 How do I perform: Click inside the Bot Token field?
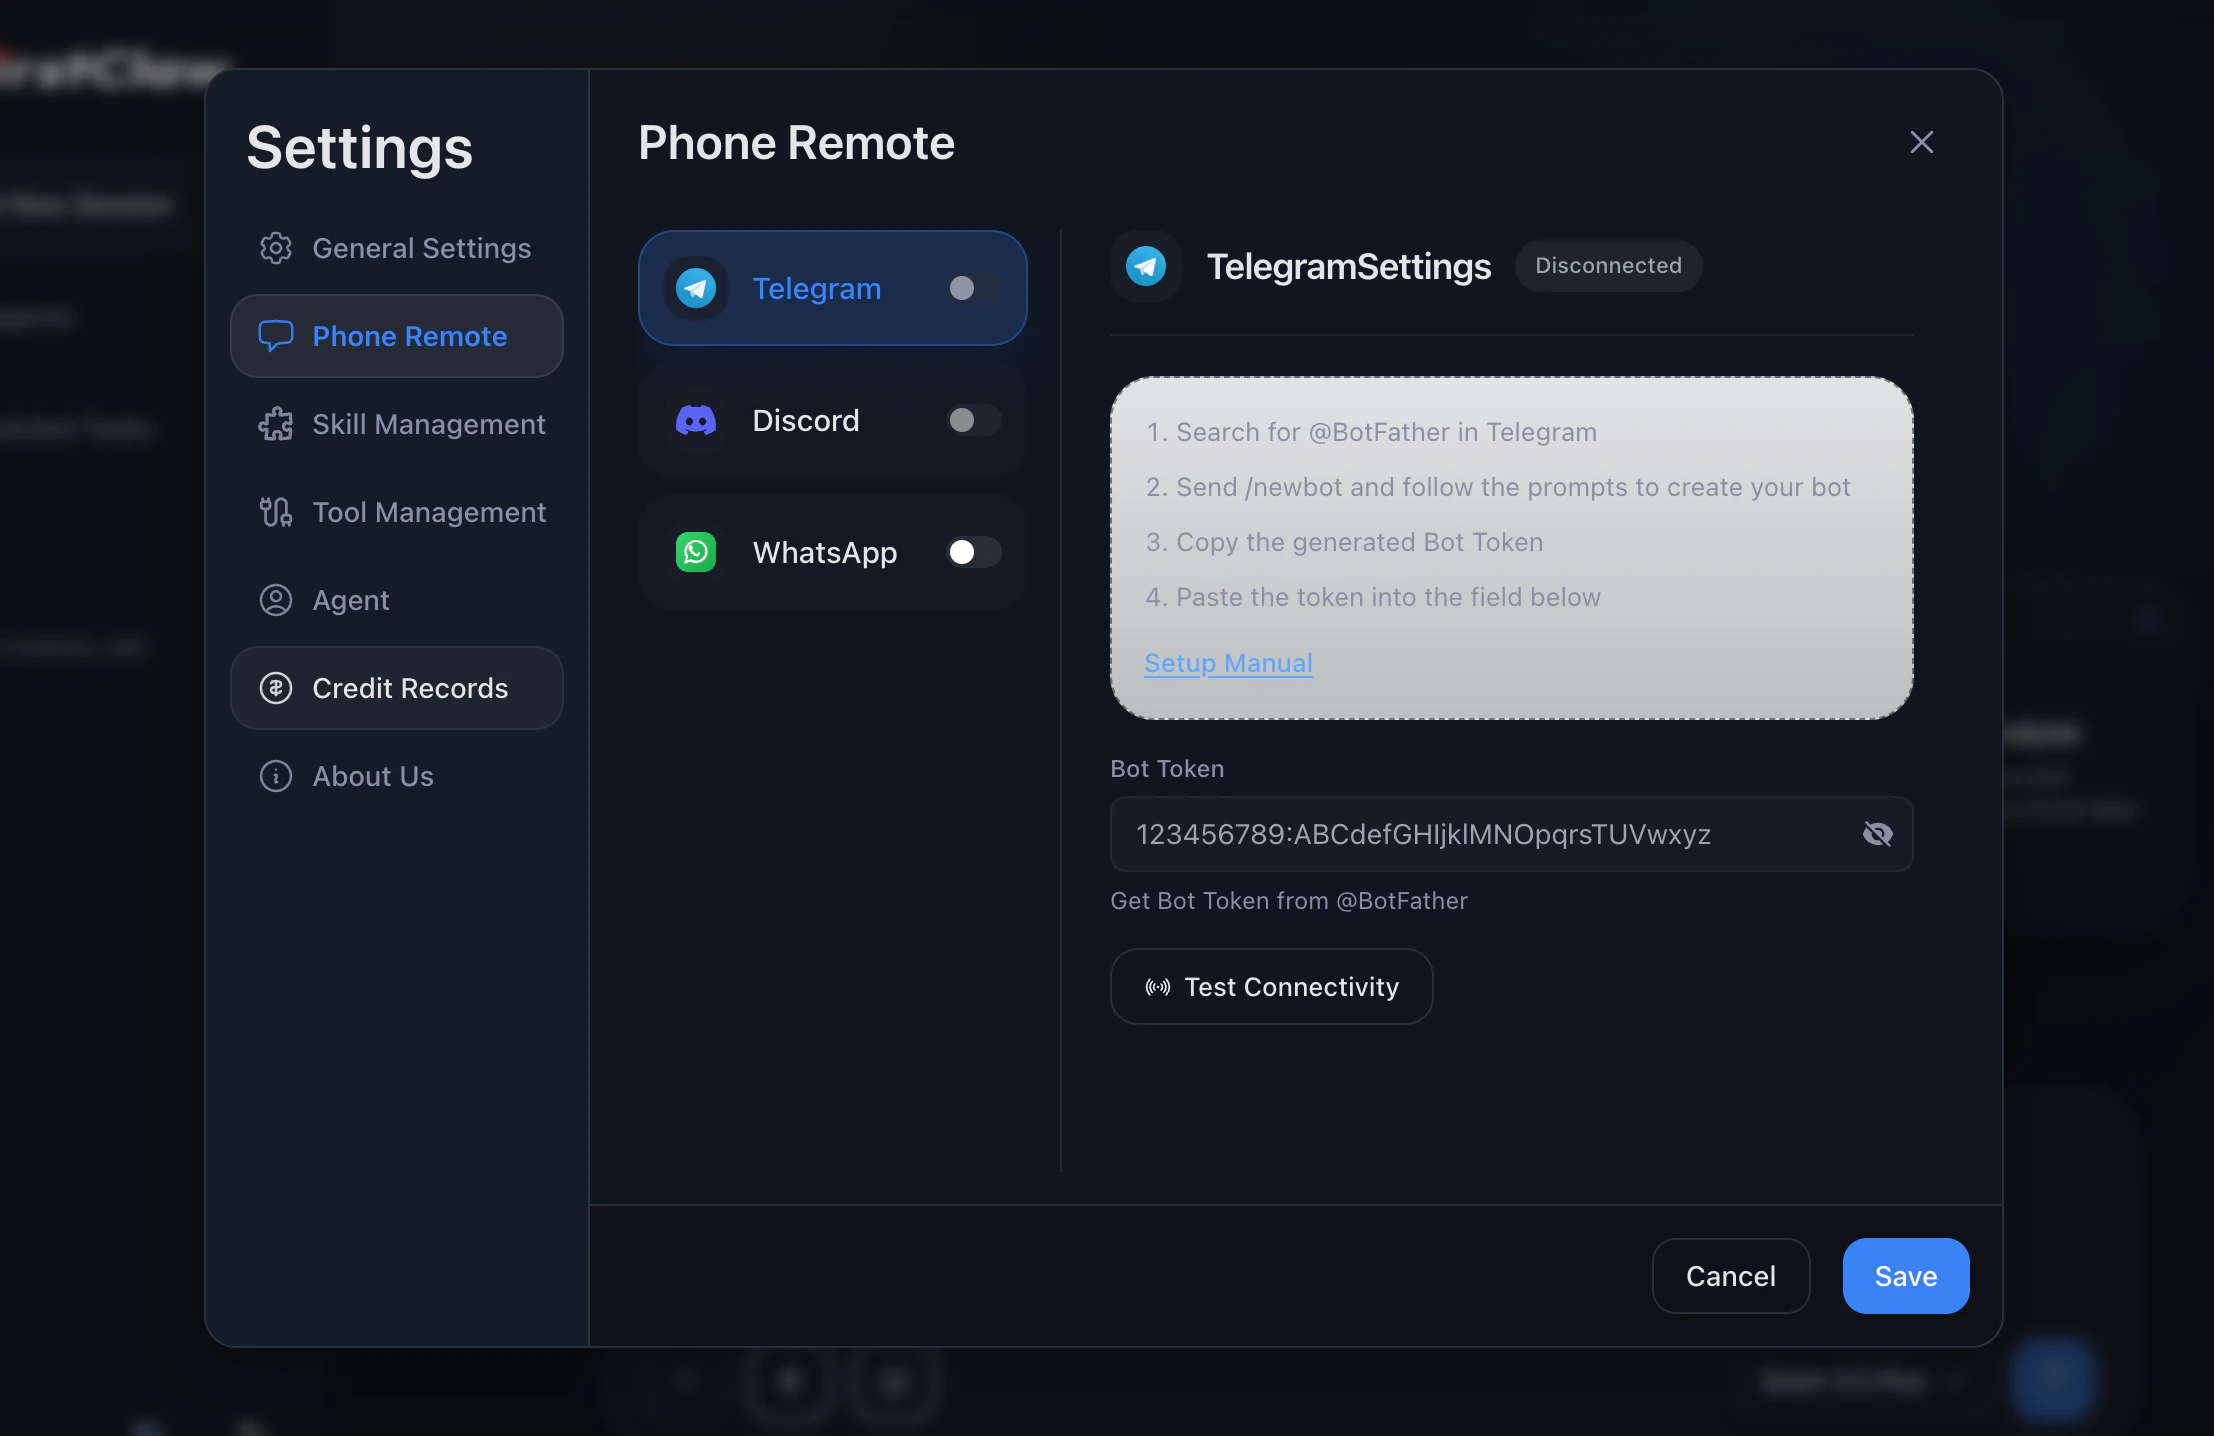tap(1480, 834)
